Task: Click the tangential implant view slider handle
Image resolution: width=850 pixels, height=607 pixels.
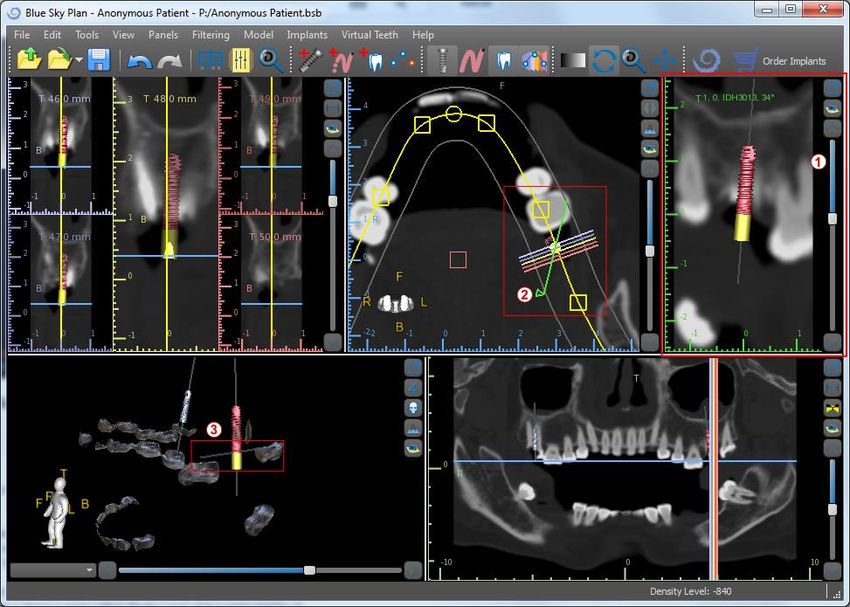Action: point(832,218)
